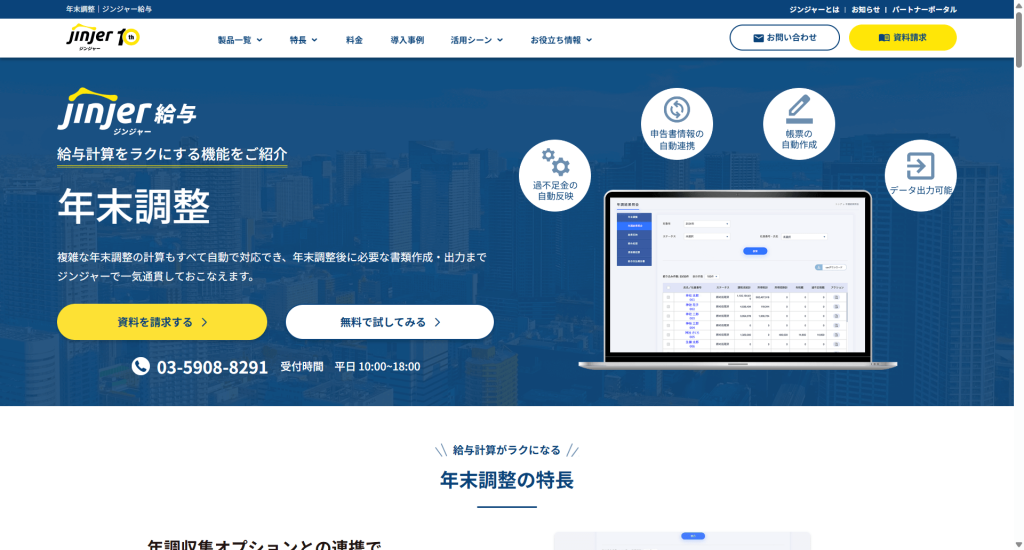Click the arrow in 無料で試してみる button
The height and width of the screenshot is (550, 1024).
click(438, 322)
